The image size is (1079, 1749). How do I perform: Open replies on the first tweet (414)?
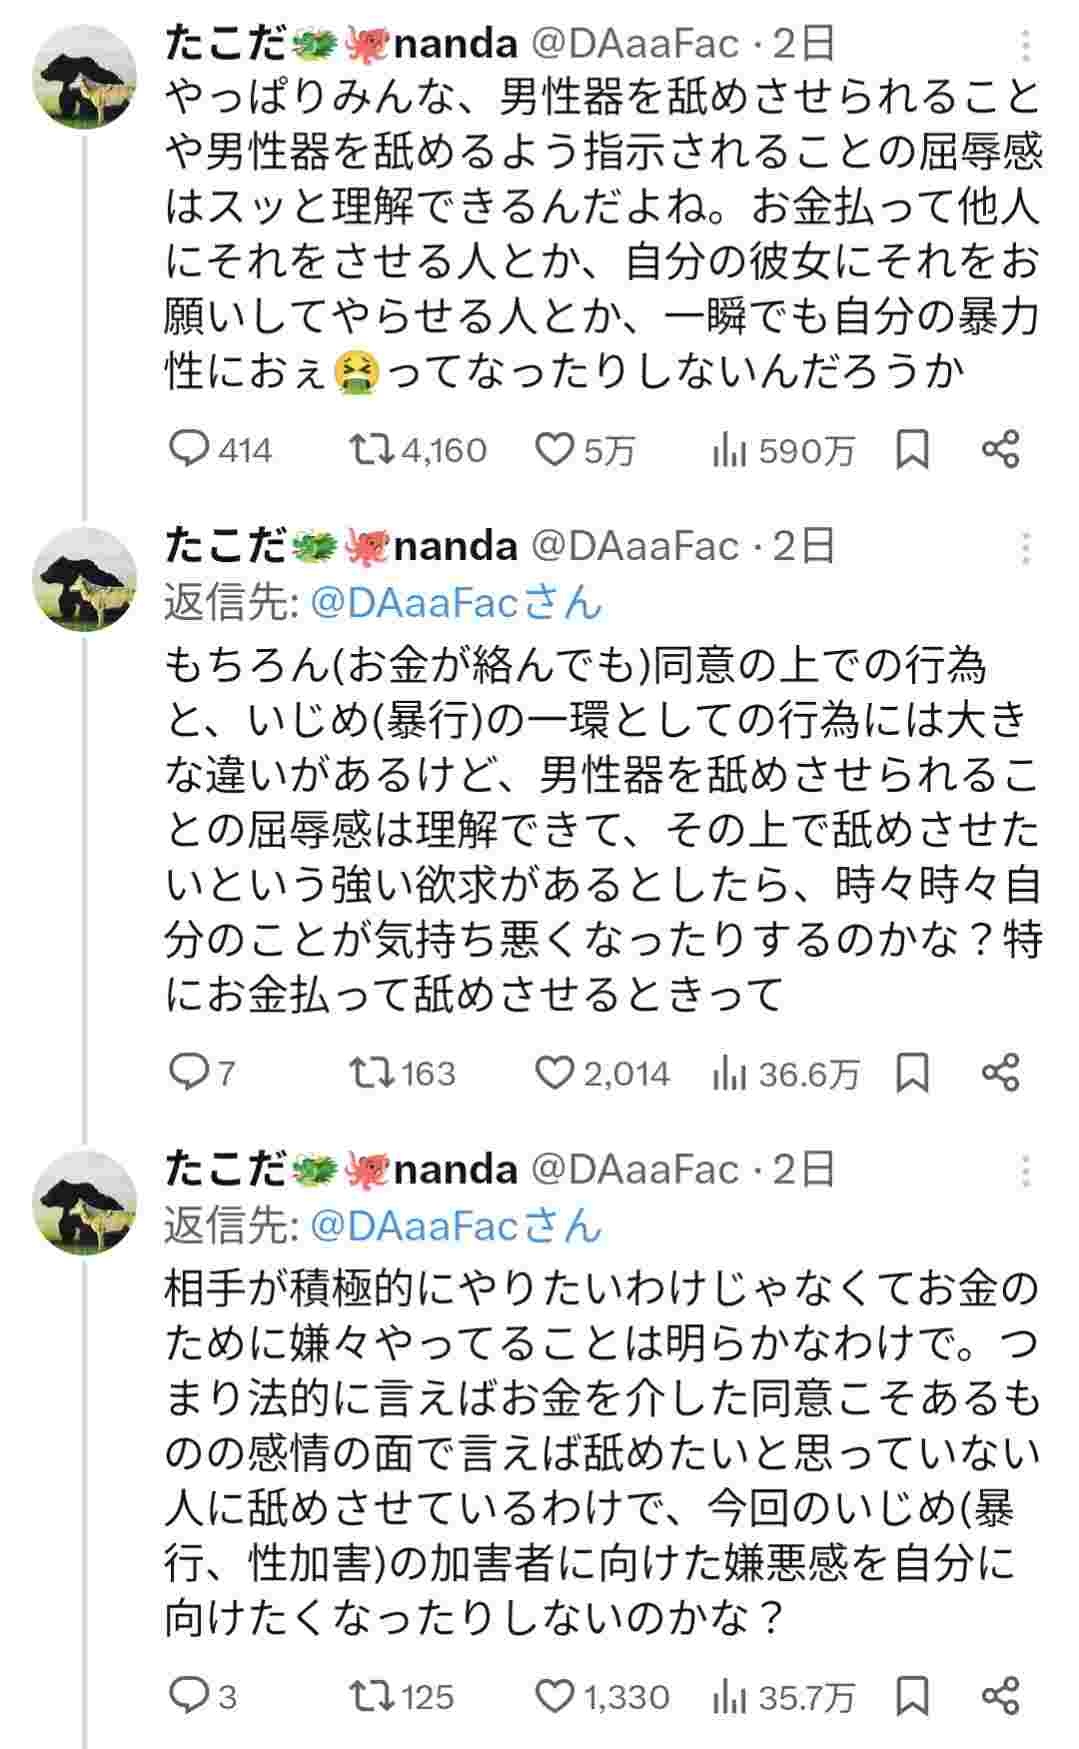187,450
